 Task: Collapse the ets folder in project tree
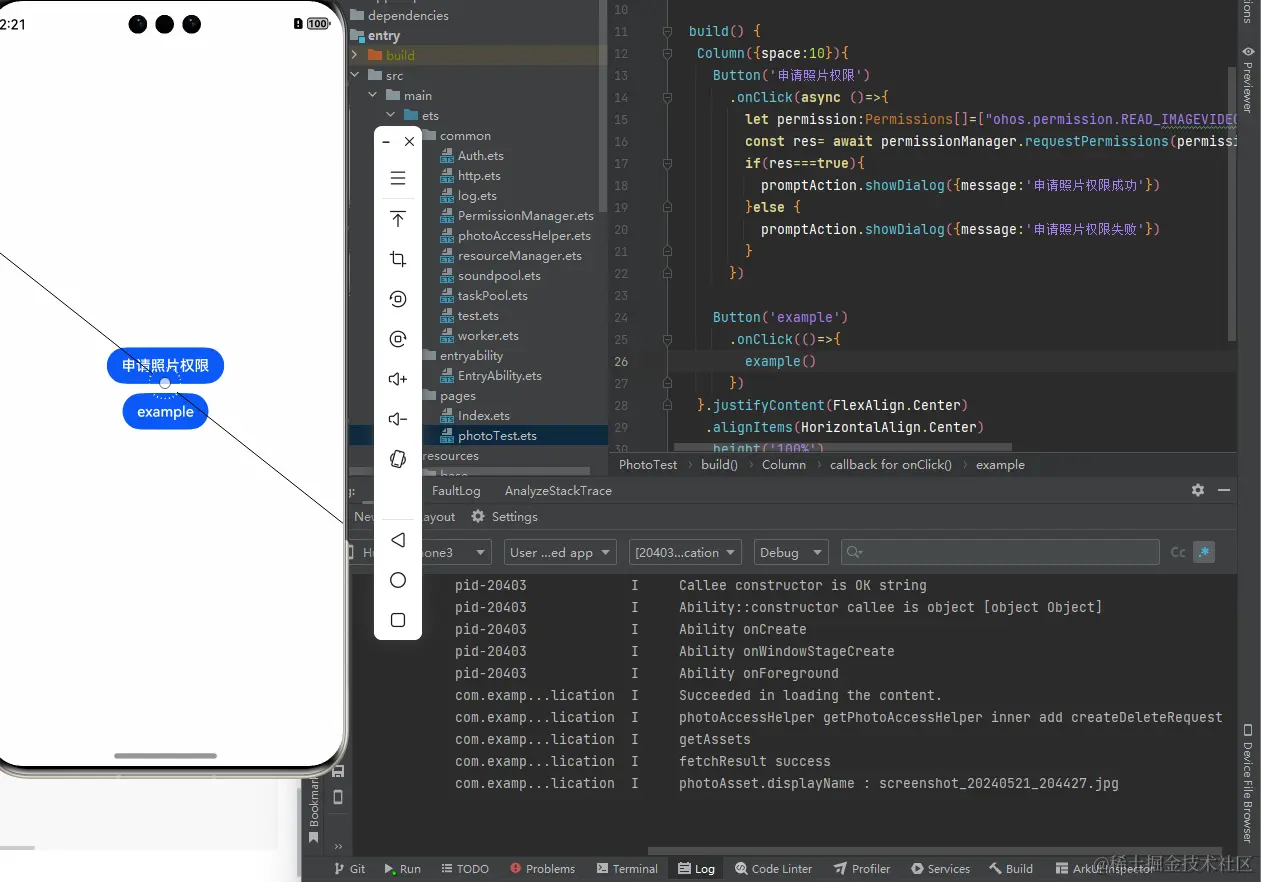(390, 115)
